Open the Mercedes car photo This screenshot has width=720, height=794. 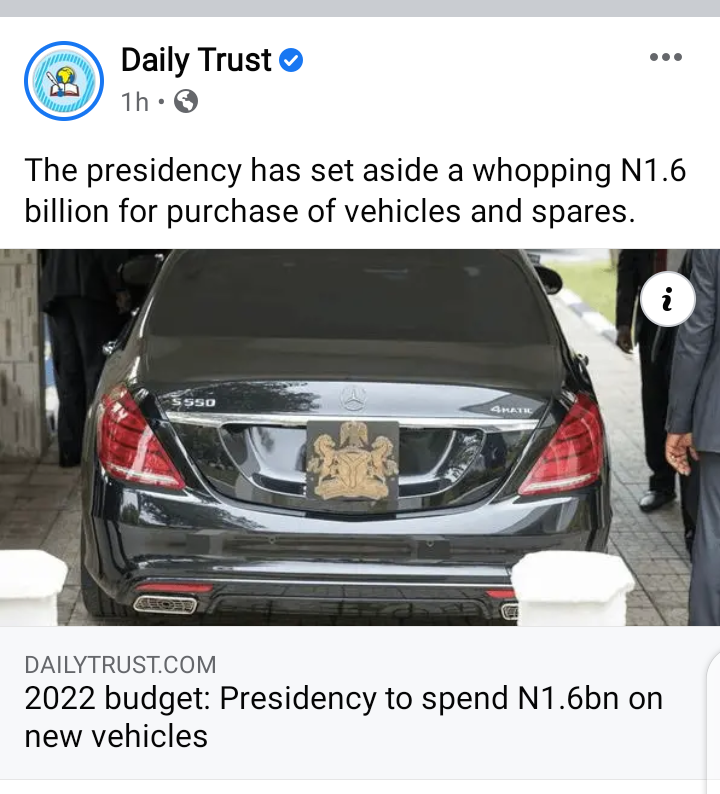tap(360, 438)
